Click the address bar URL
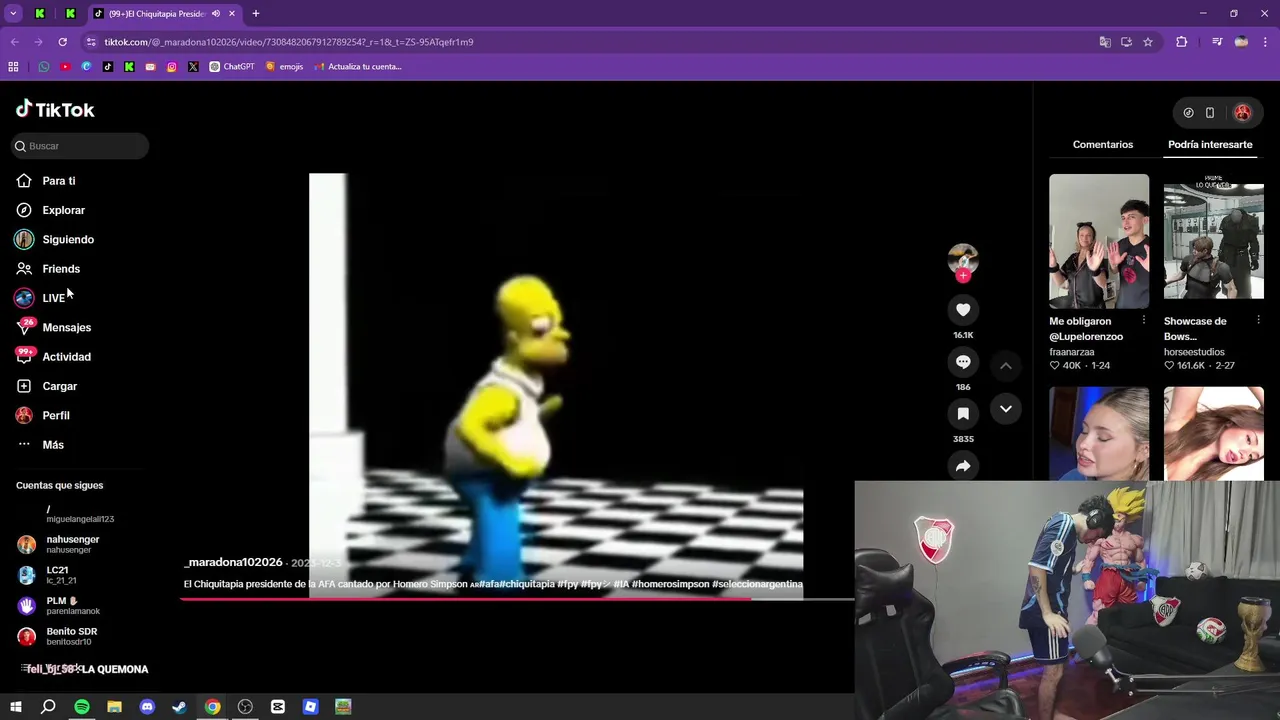This screenshot has height=720, width=1280. [289, 42]
